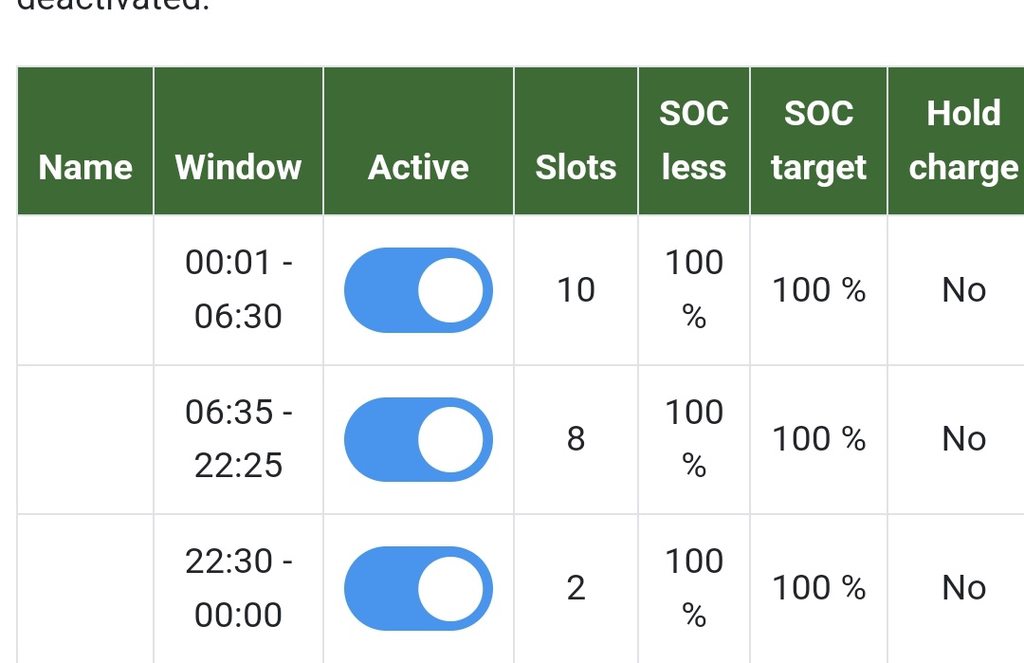Click the Slots value 8
Image resolution: width=1024 pixels, height=663 pixels.
[x=576, y=439]
